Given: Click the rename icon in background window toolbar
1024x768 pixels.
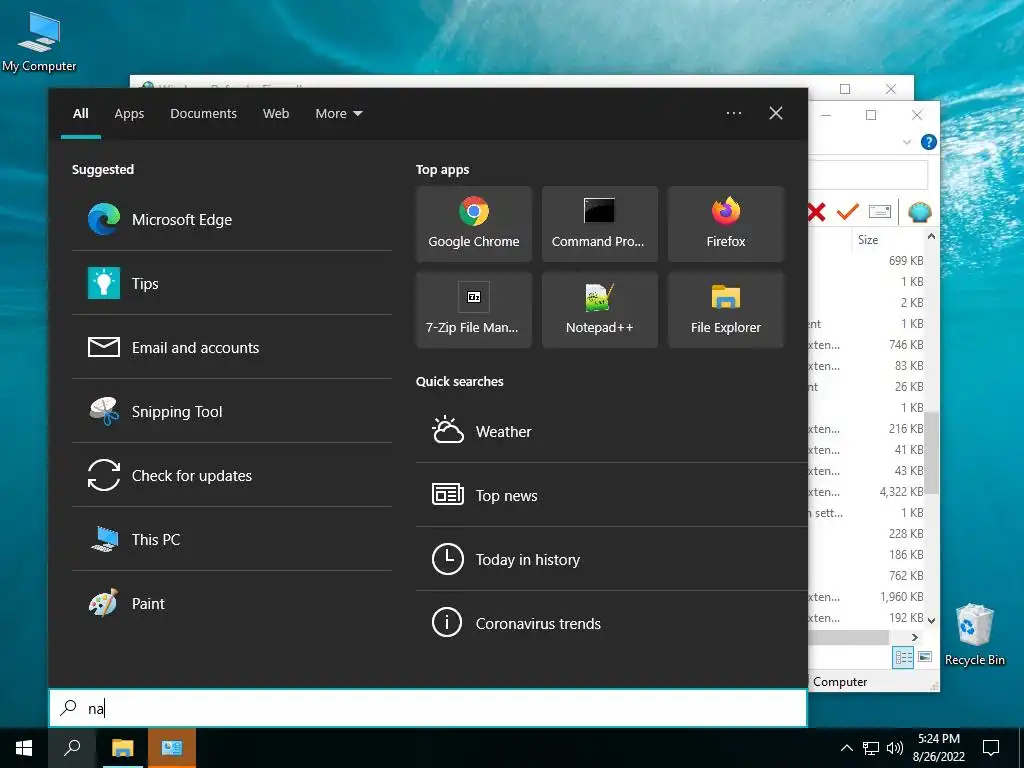Looking at the screenshot, I should 880,212.
